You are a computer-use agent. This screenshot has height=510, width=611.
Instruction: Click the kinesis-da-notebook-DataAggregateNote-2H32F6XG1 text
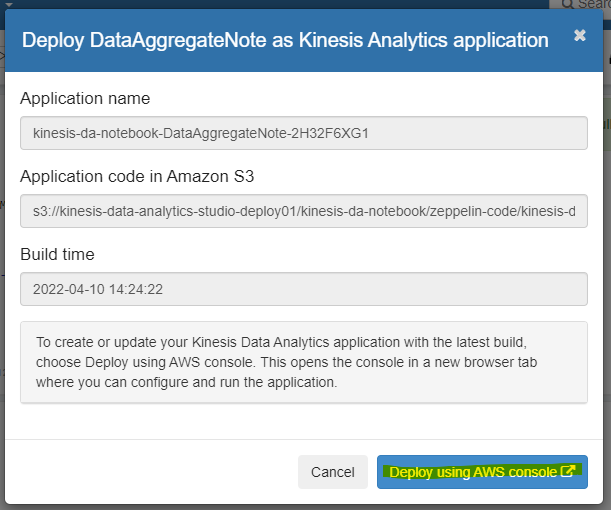[x=201, y=132]
